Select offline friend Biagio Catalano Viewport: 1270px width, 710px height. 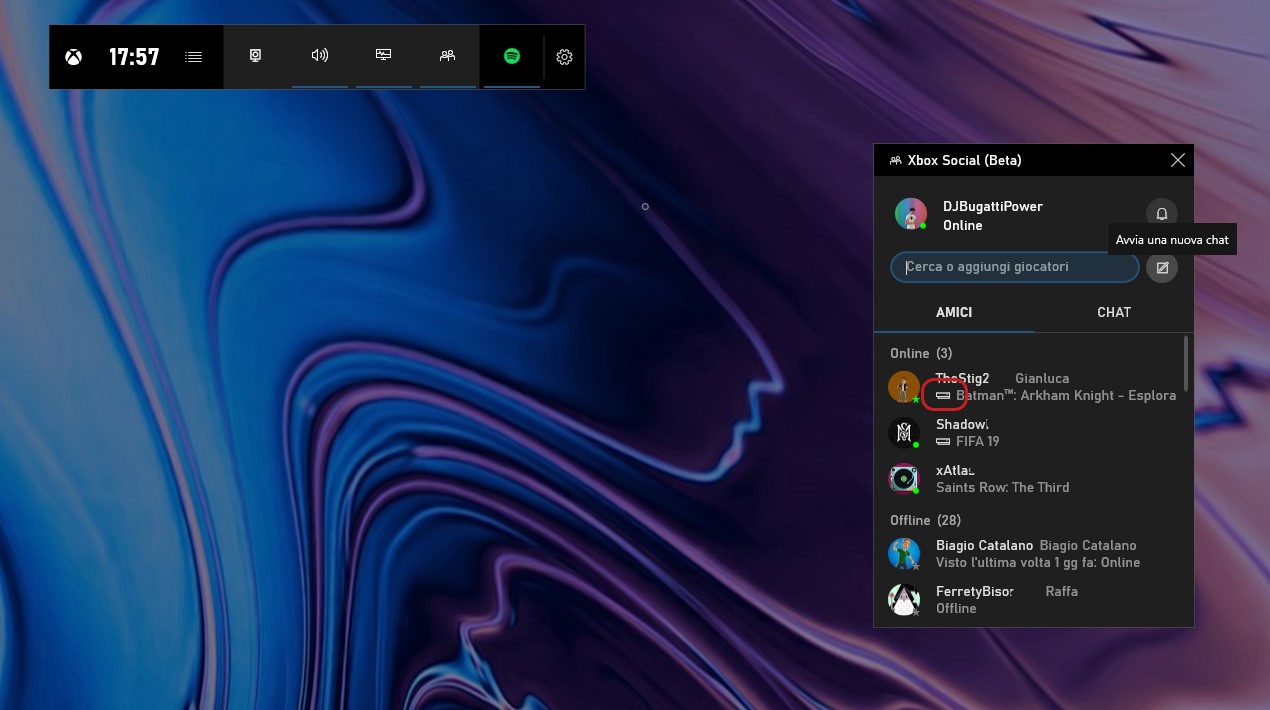pyautogui.click(x=1030, y=554)
